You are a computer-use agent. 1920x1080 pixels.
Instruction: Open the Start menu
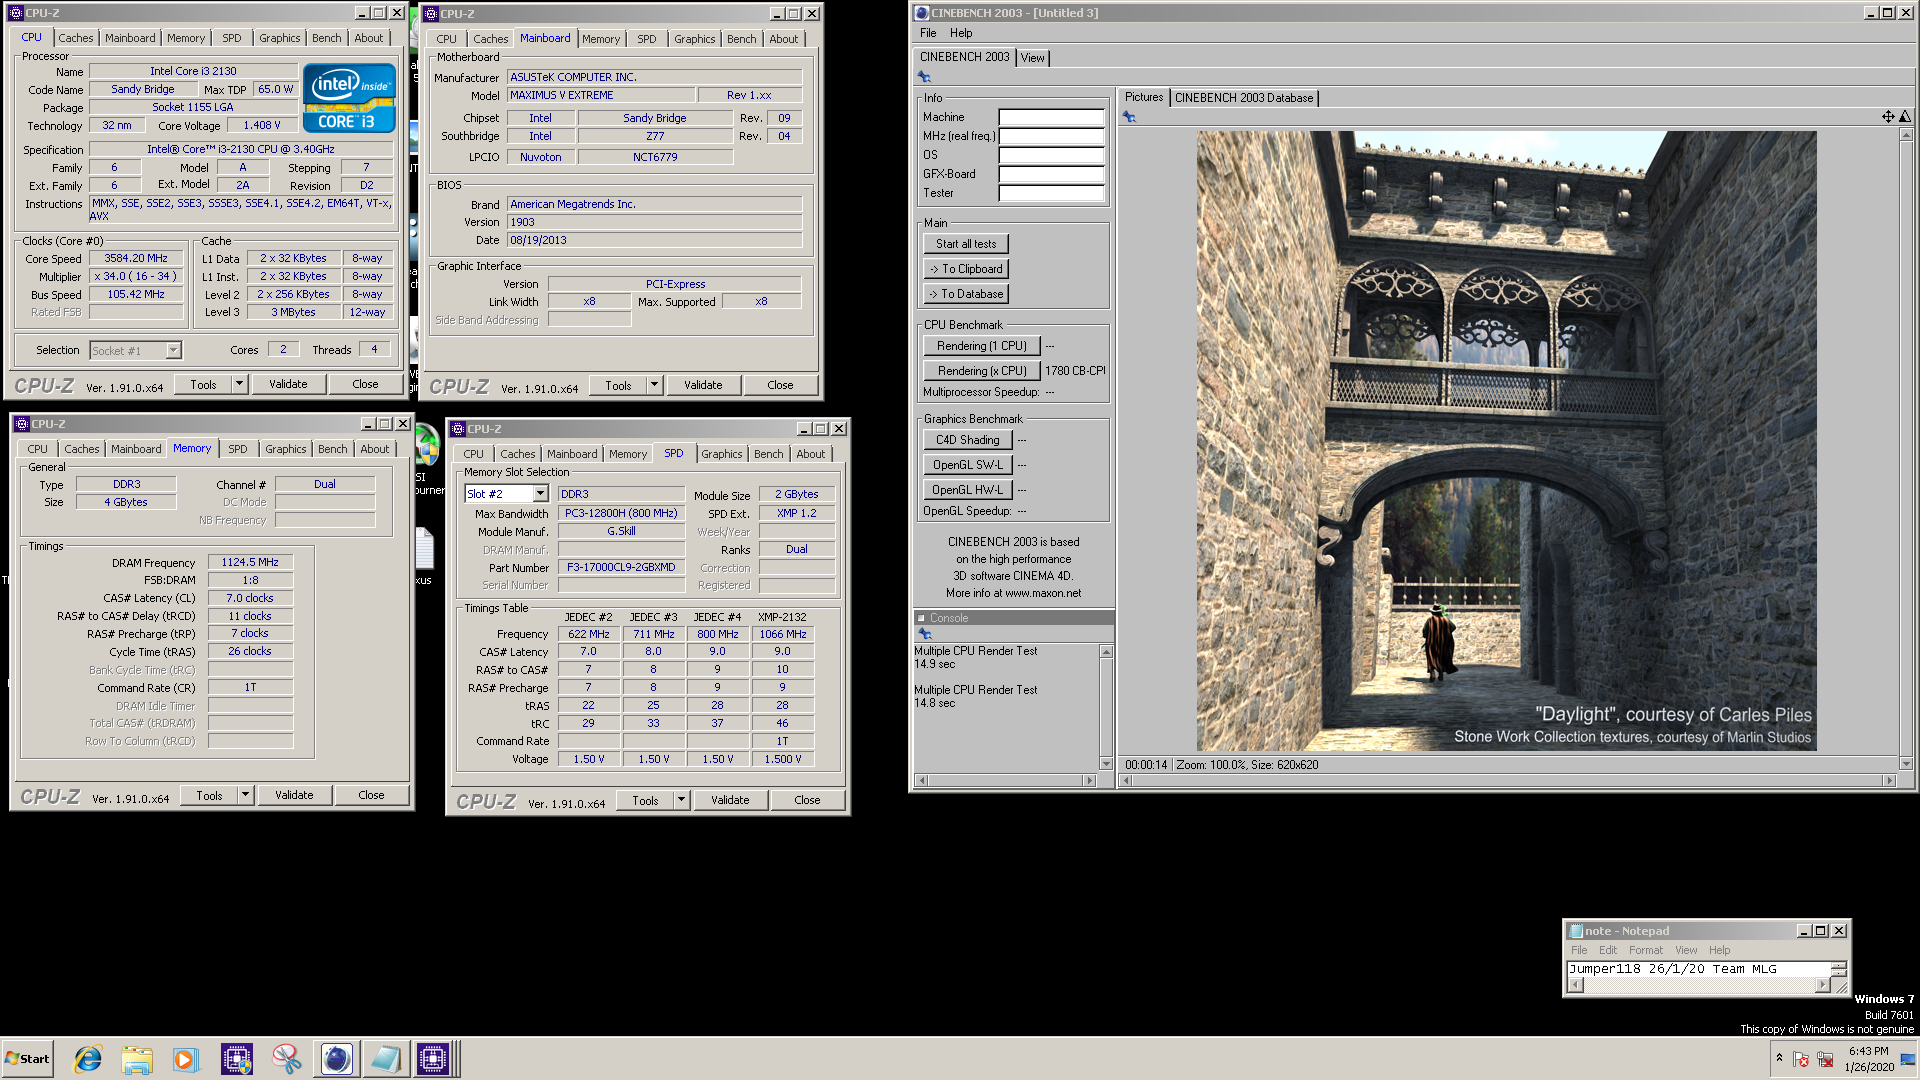[27, 1059]
